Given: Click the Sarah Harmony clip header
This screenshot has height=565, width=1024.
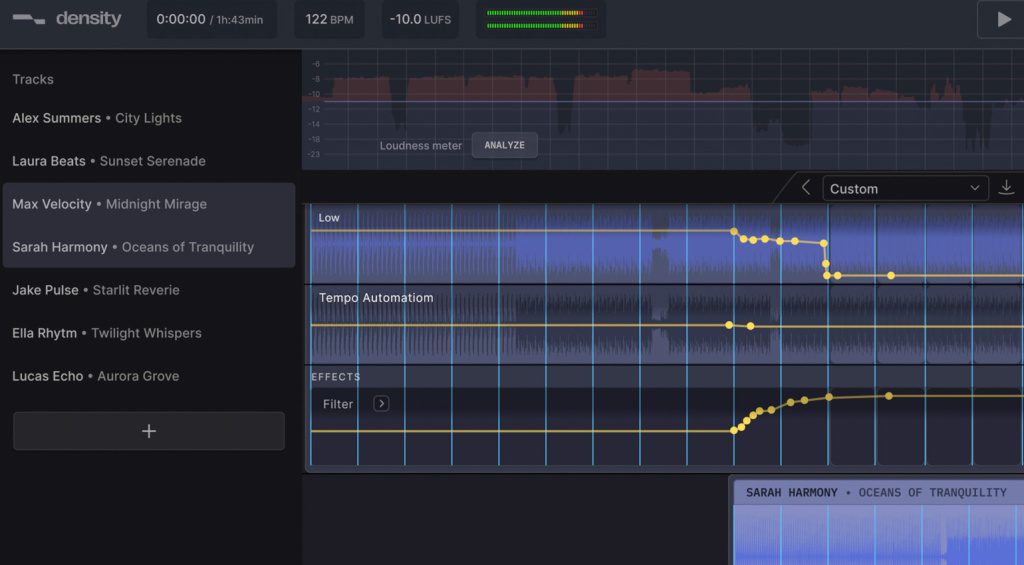Looking at the screenshot, I should (x=876, y=492).
